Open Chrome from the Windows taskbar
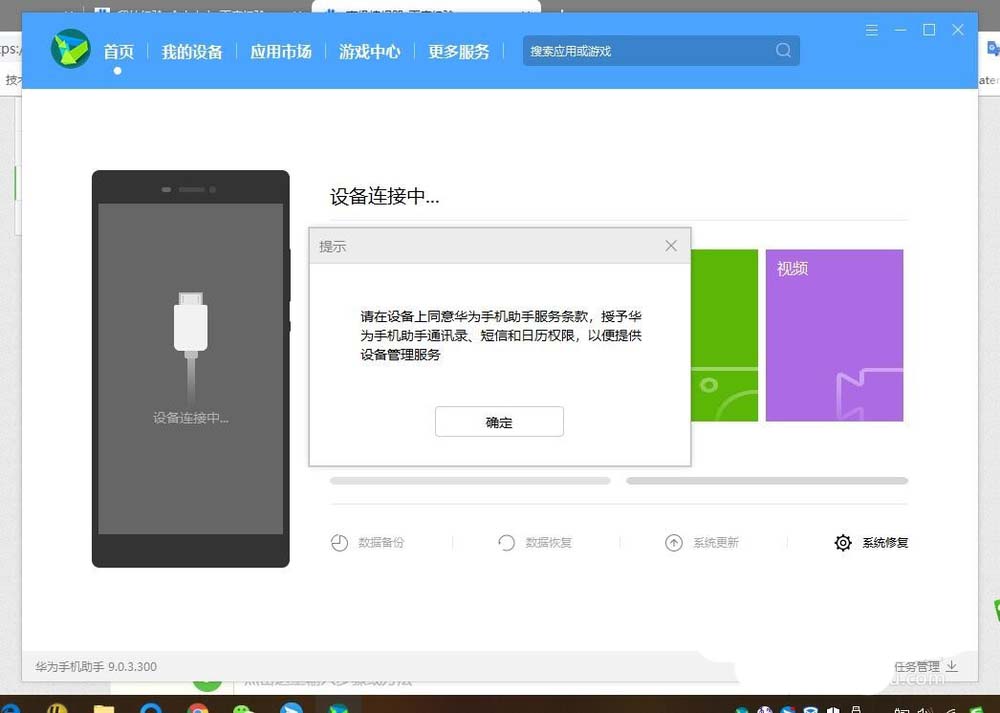 [198, 708]
